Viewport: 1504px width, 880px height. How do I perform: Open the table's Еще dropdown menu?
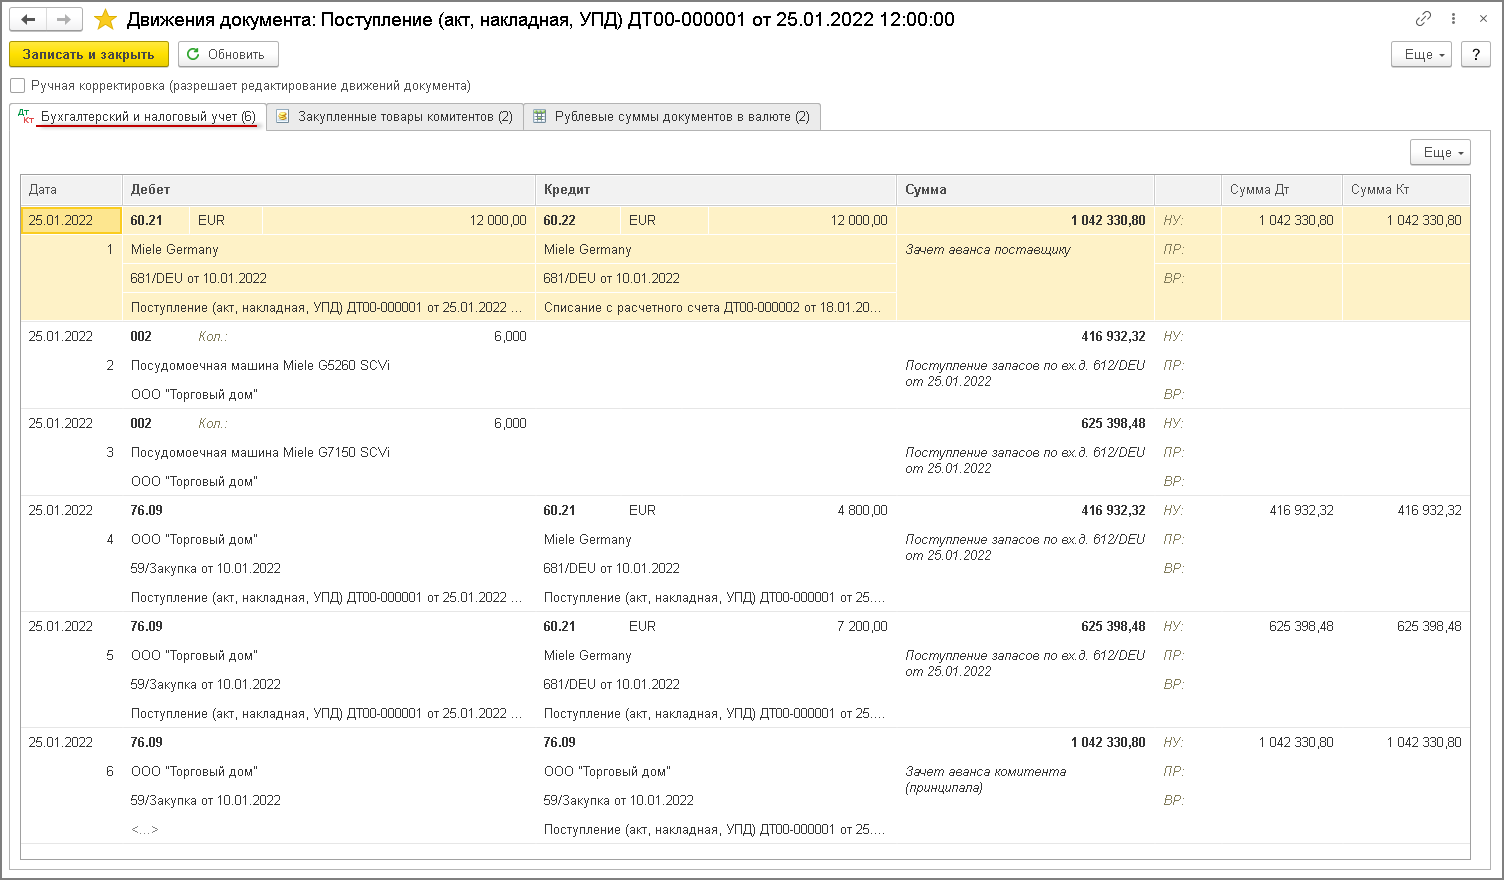coord(1441,152)
